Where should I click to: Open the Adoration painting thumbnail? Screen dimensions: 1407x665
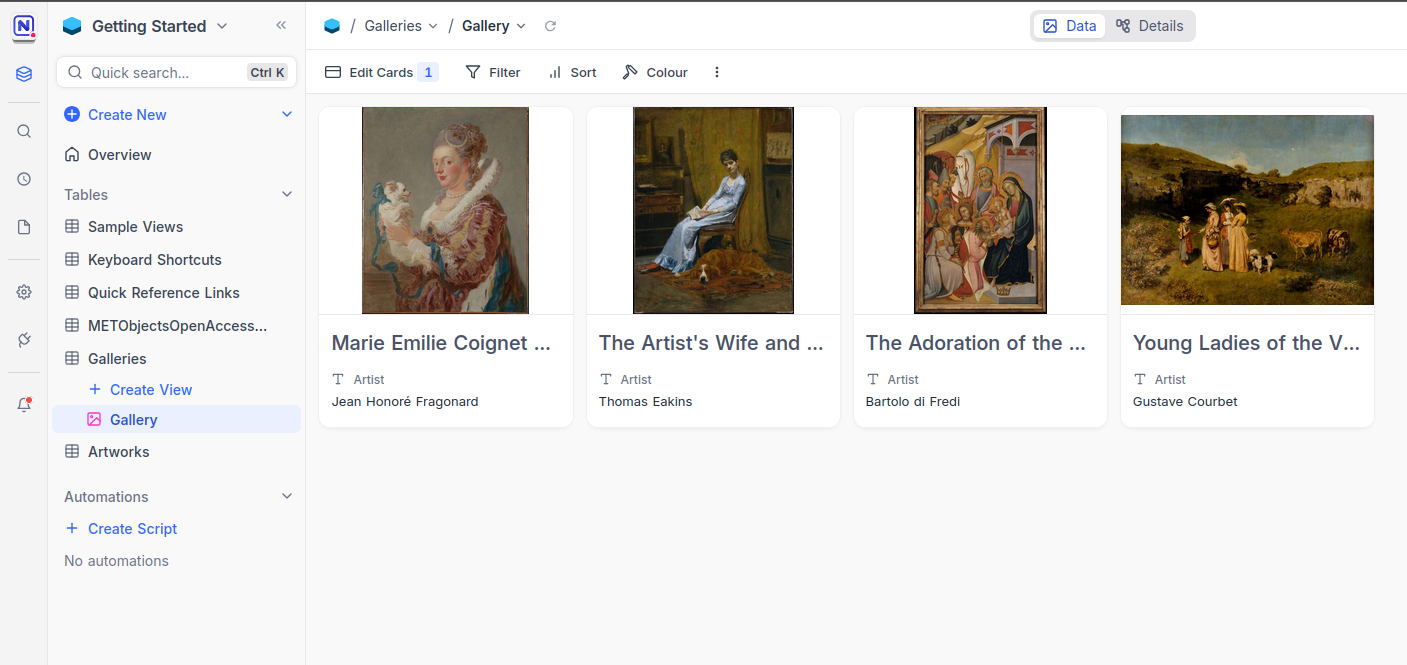pyautogui.click(x=980, y=210)
